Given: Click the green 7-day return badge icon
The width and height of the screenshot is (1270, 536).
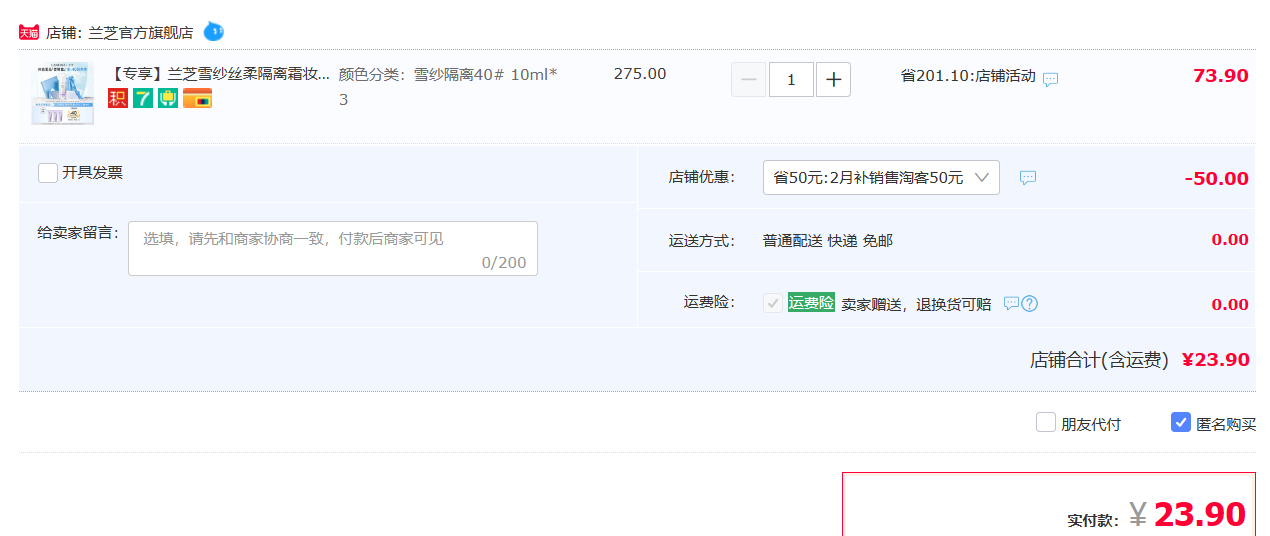Looking at the screenshot, I should [x=143, y=98].
